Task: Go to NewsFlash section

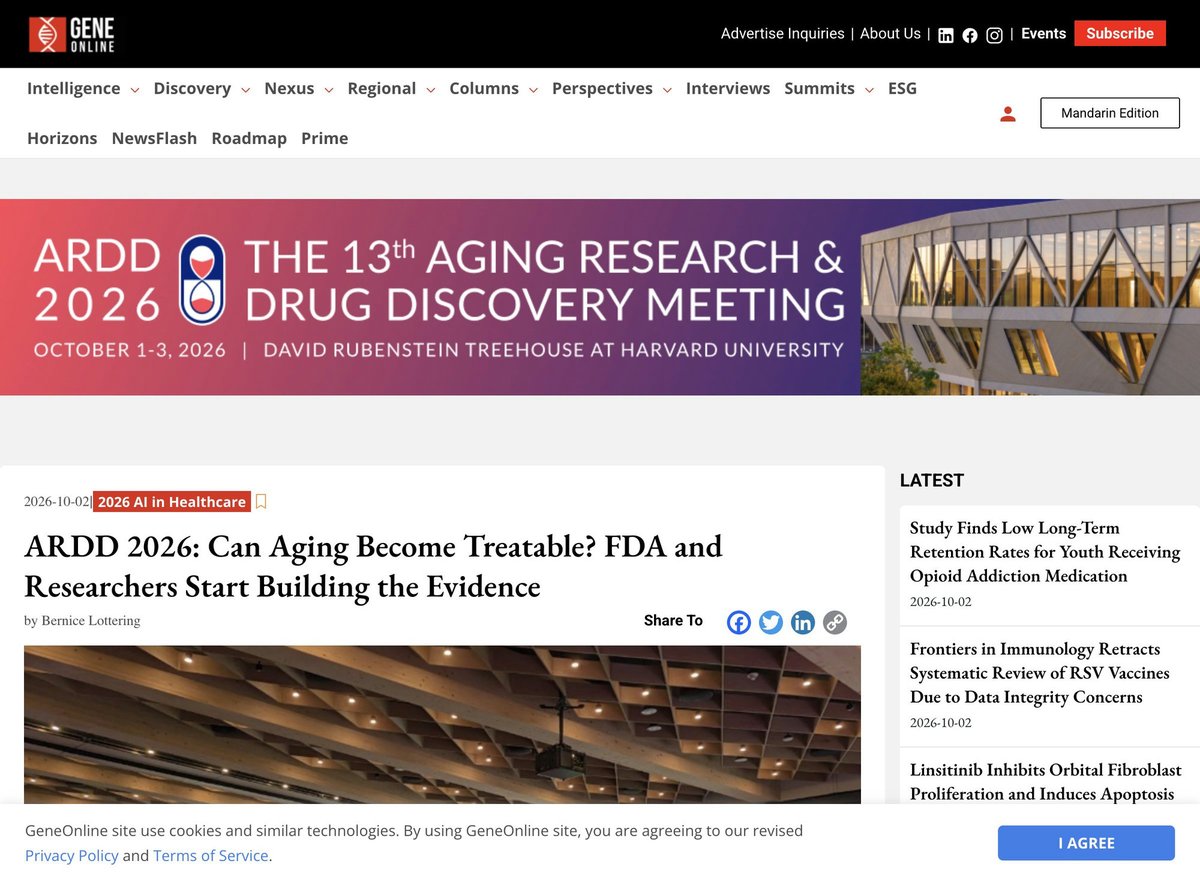Action: click(x=154, y=138)
